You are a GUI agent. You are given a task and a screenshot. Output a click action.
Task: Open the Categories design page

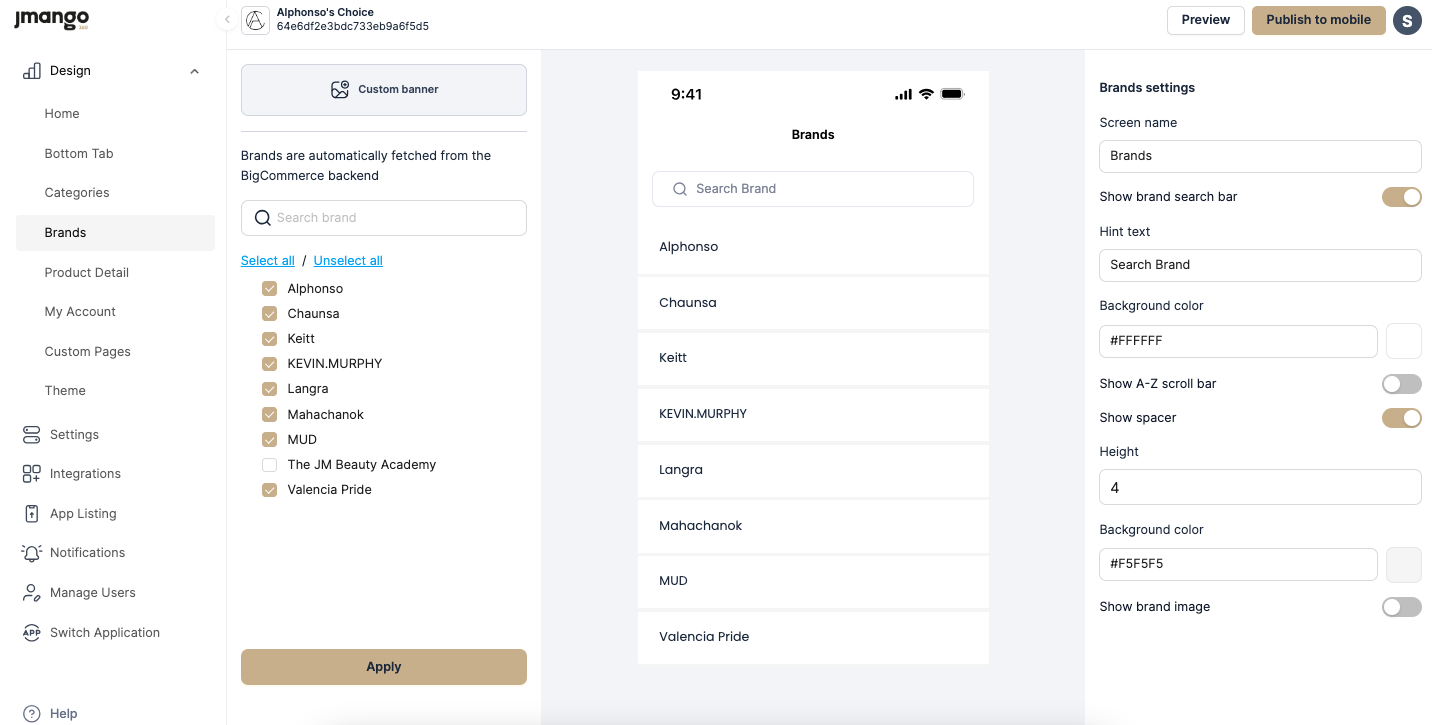click(77, 193)
